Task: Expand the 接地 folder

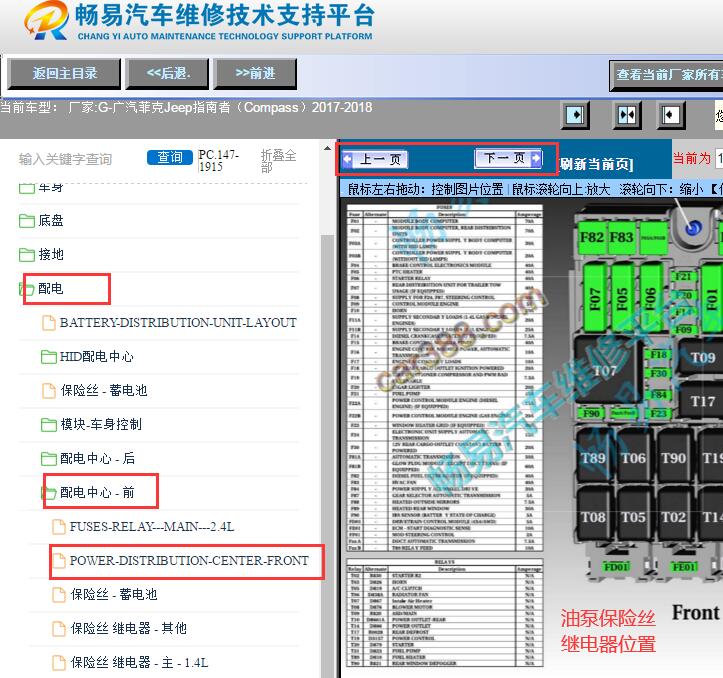Action: pyautogui.click(x=51, y=254)
